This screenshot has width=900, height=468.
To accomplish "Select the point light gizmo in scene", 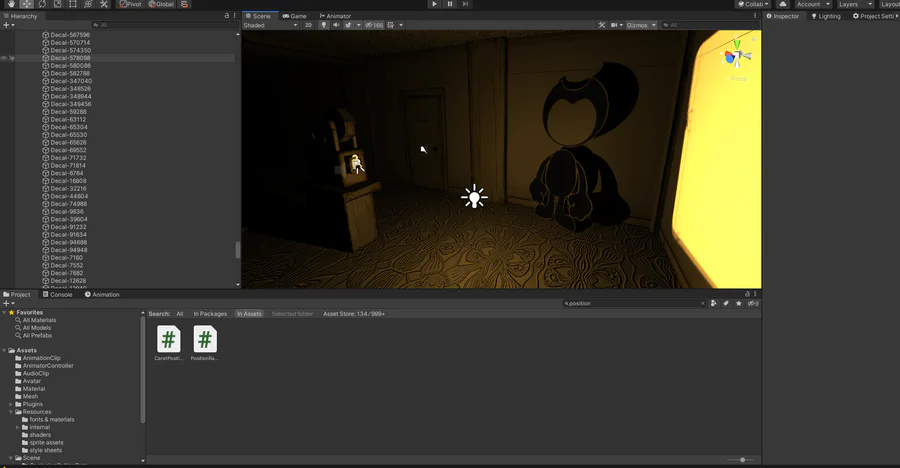I will pos(474,196).
